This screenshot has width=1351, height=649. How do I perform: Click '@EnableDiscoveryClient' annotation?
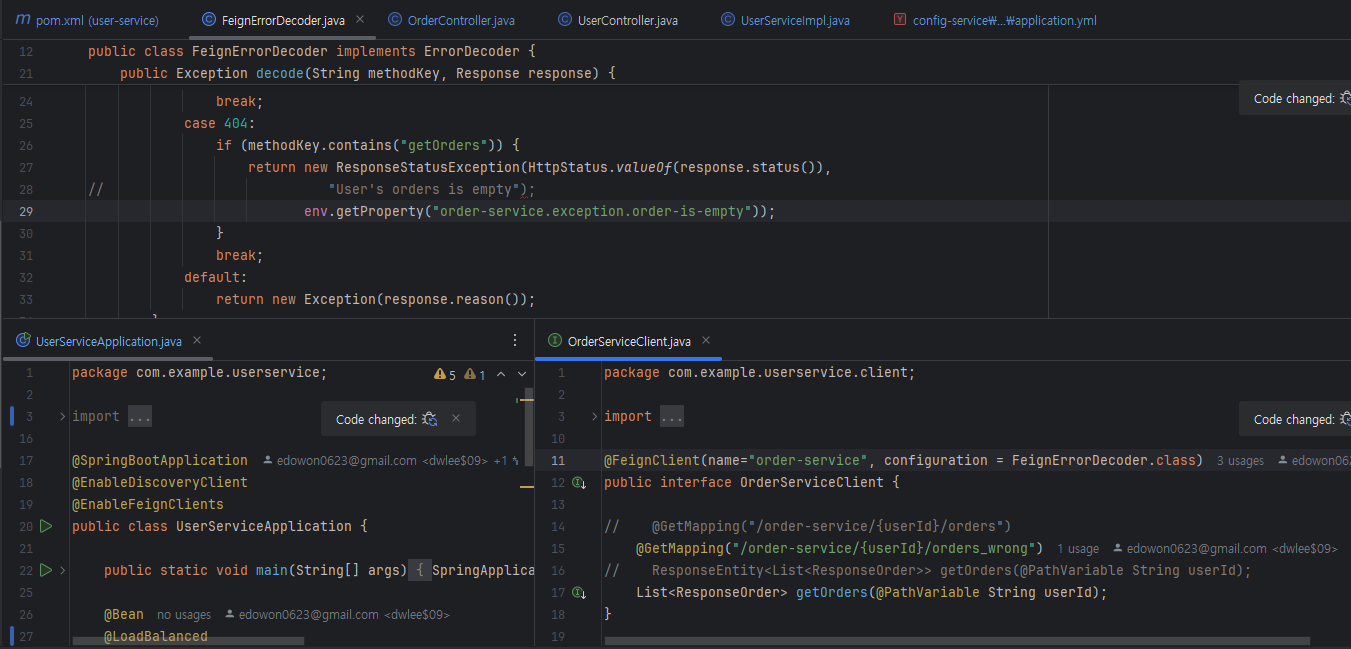[159, 482]
